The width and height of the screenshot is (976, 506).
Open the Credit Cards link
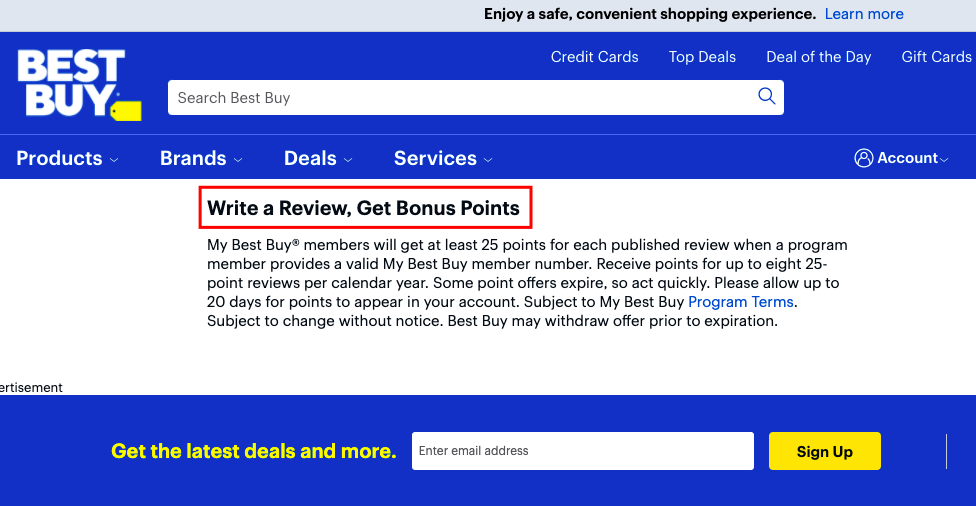tap(594, 57)
